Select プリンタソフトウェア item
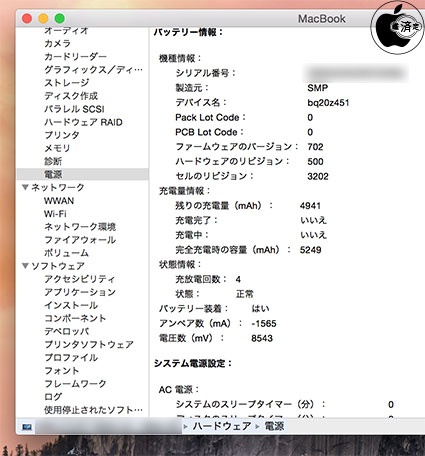 (x=89, y=344)
